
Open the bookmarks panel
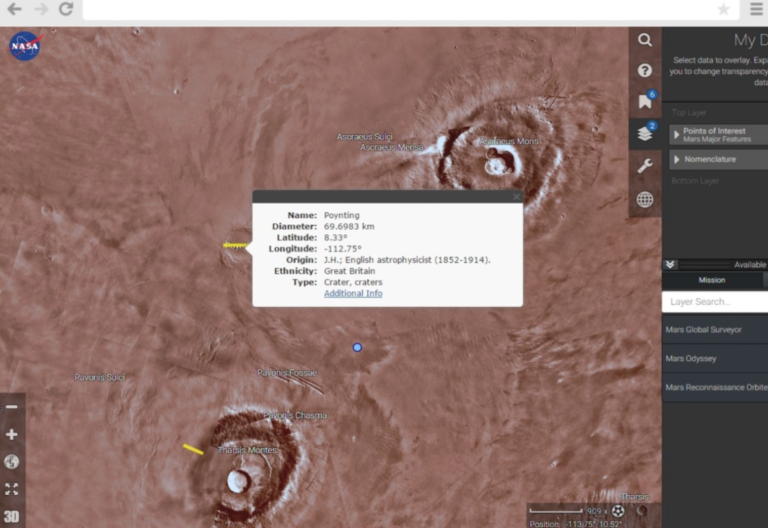(645, 102)
